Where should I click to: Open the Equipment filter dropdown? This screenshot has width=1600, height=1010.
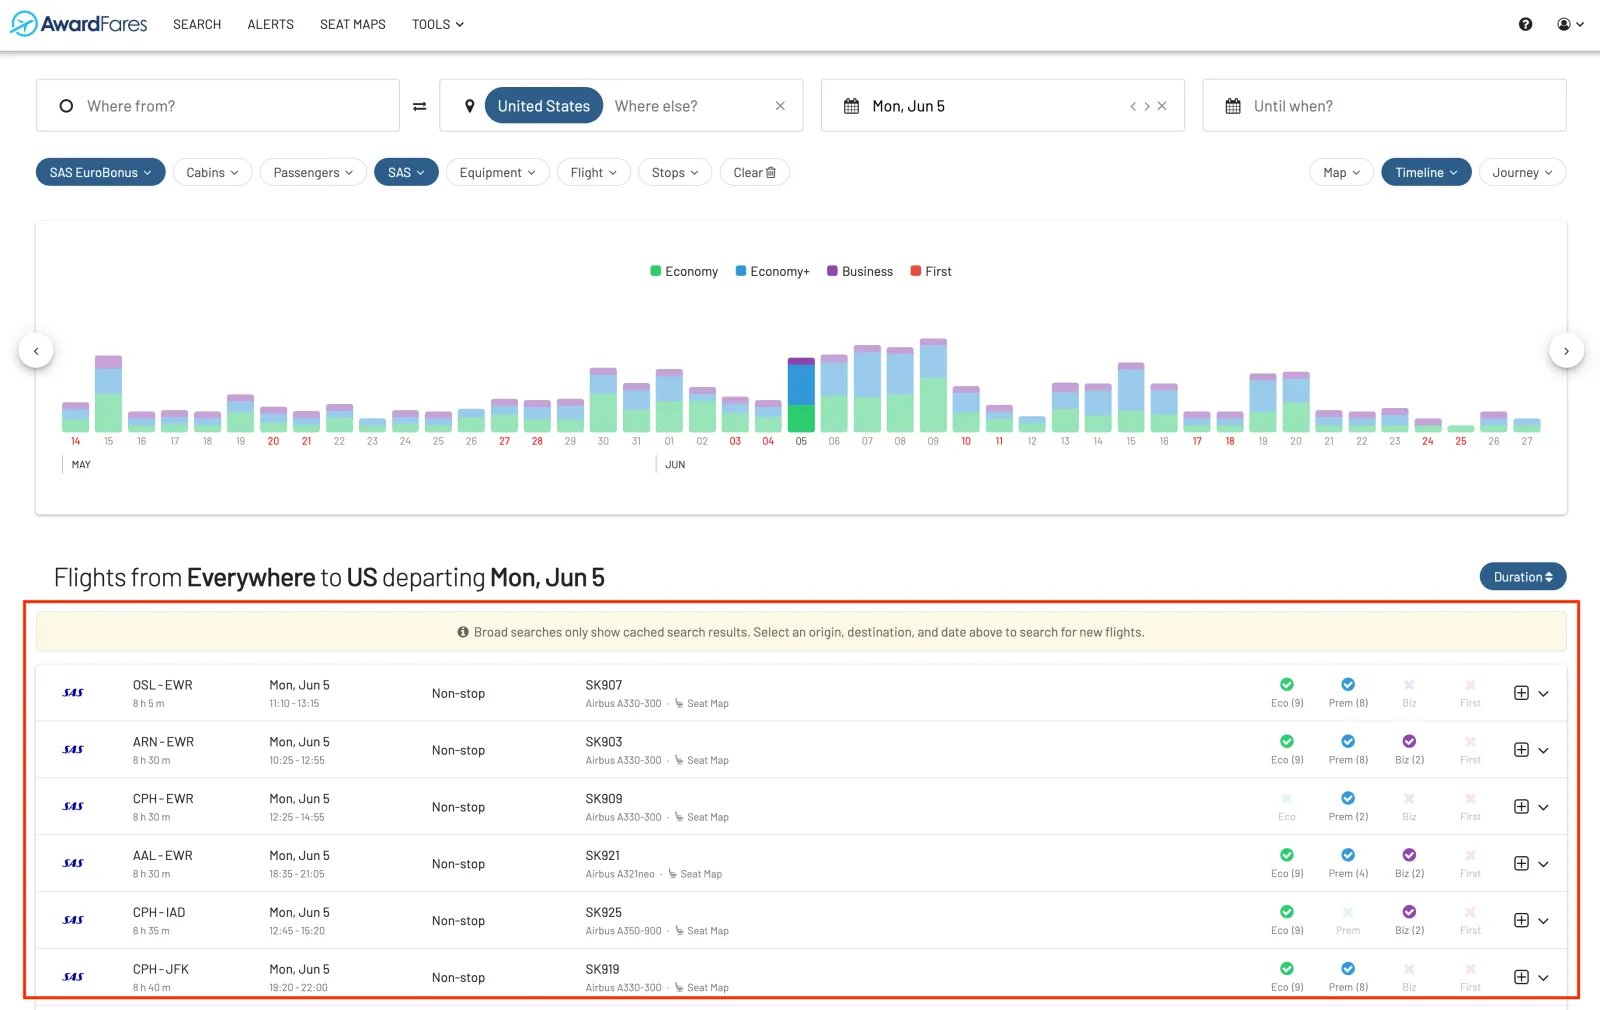(497, 173)
